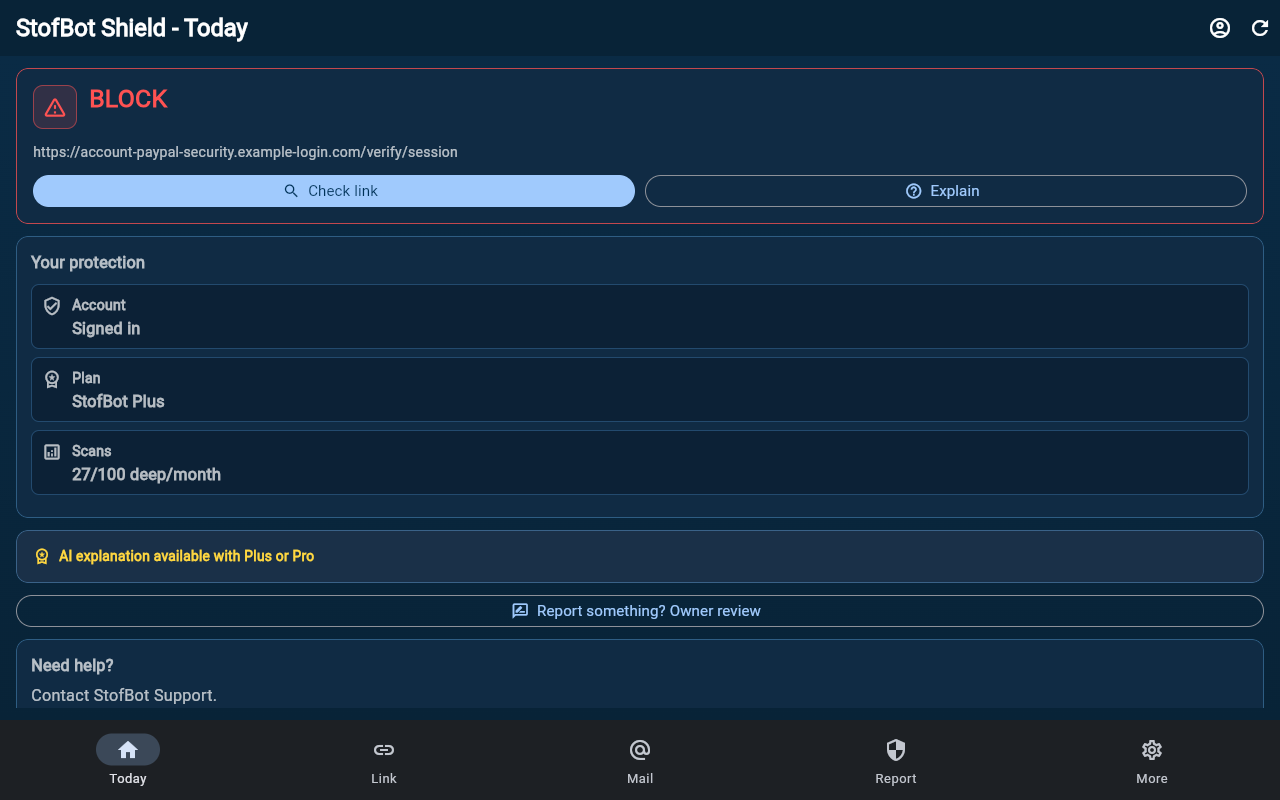Click the Your protection heading

click(88, 263)
